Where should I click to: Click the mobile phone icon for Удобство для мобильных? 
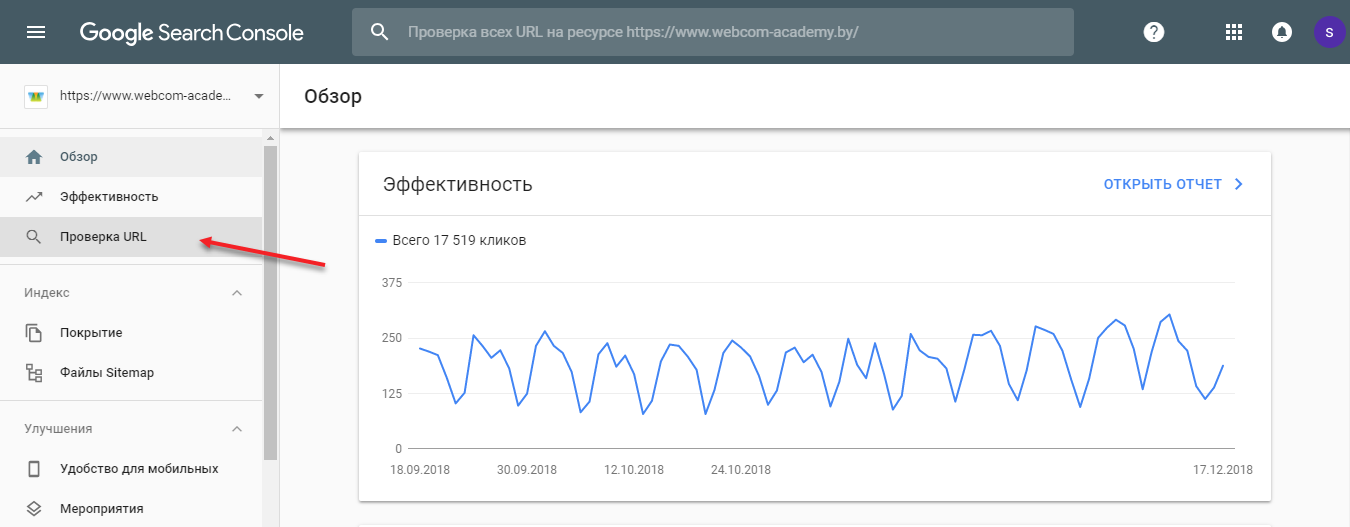click(34, 469)
